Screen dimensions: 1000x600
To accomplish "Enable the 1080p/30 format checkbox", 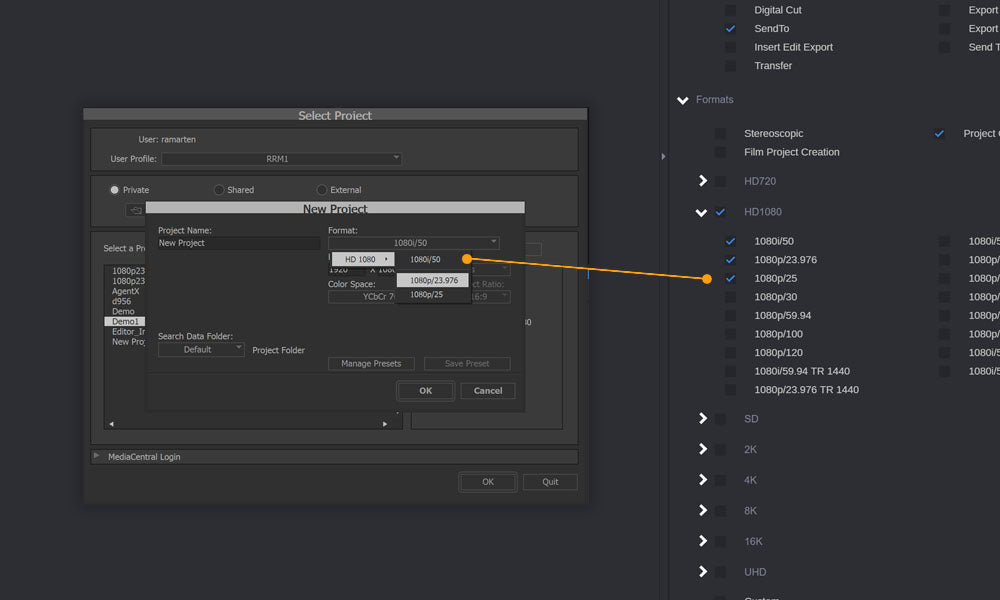I will (731, 297).
